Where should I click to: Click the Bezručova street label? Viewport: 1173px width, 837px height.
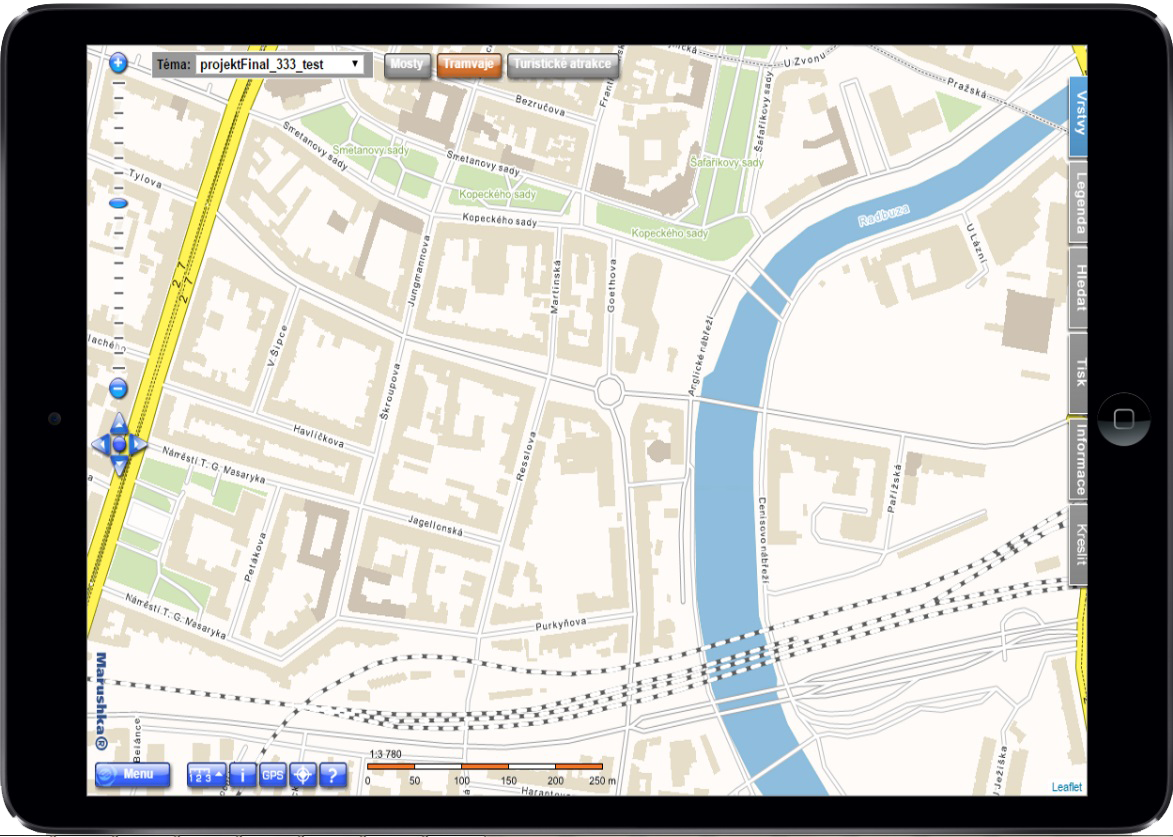click(540, 105)
